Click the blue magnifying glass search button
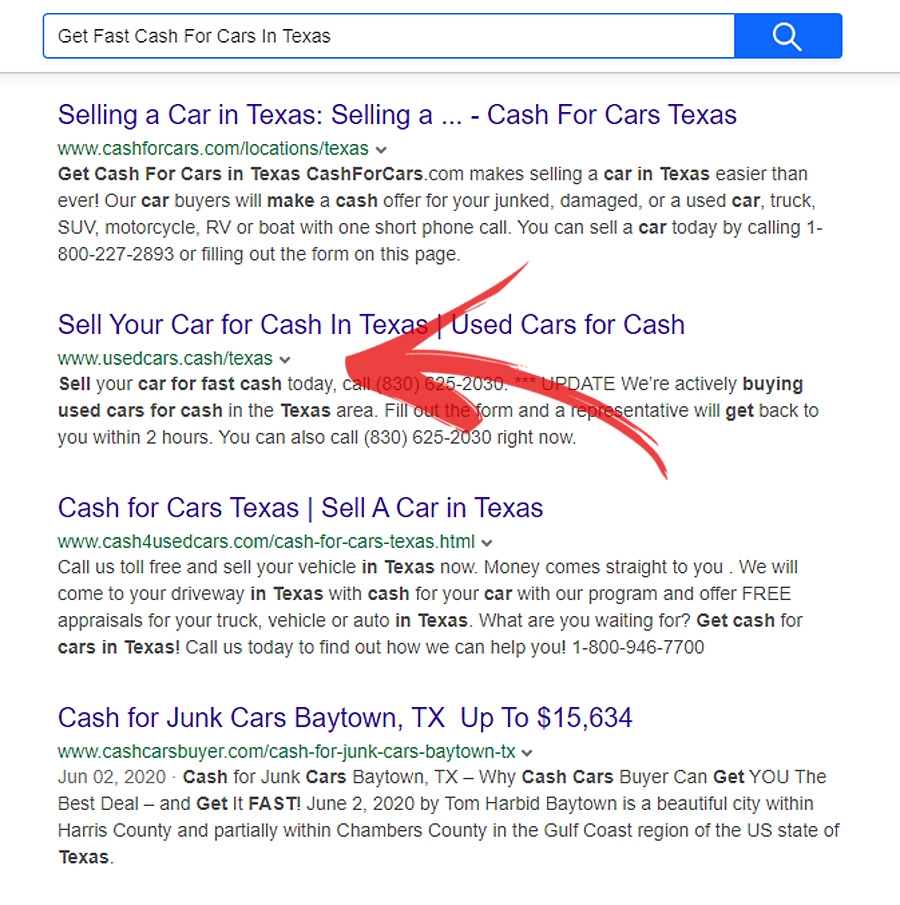Image resolution: width=900 pixels, height=905 pixels. coord(788,36)
